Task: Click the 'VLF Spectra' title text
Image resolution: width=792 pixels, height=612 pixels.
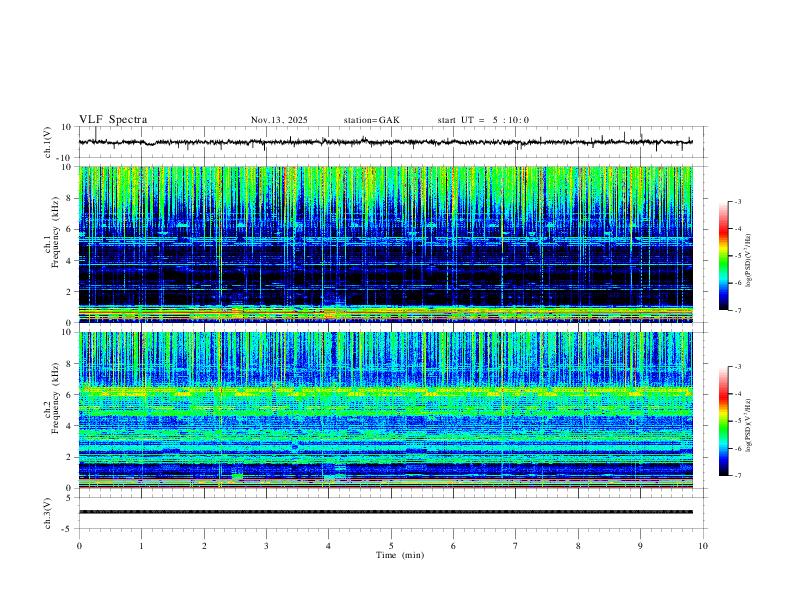Action: click(x=113, y=120)
